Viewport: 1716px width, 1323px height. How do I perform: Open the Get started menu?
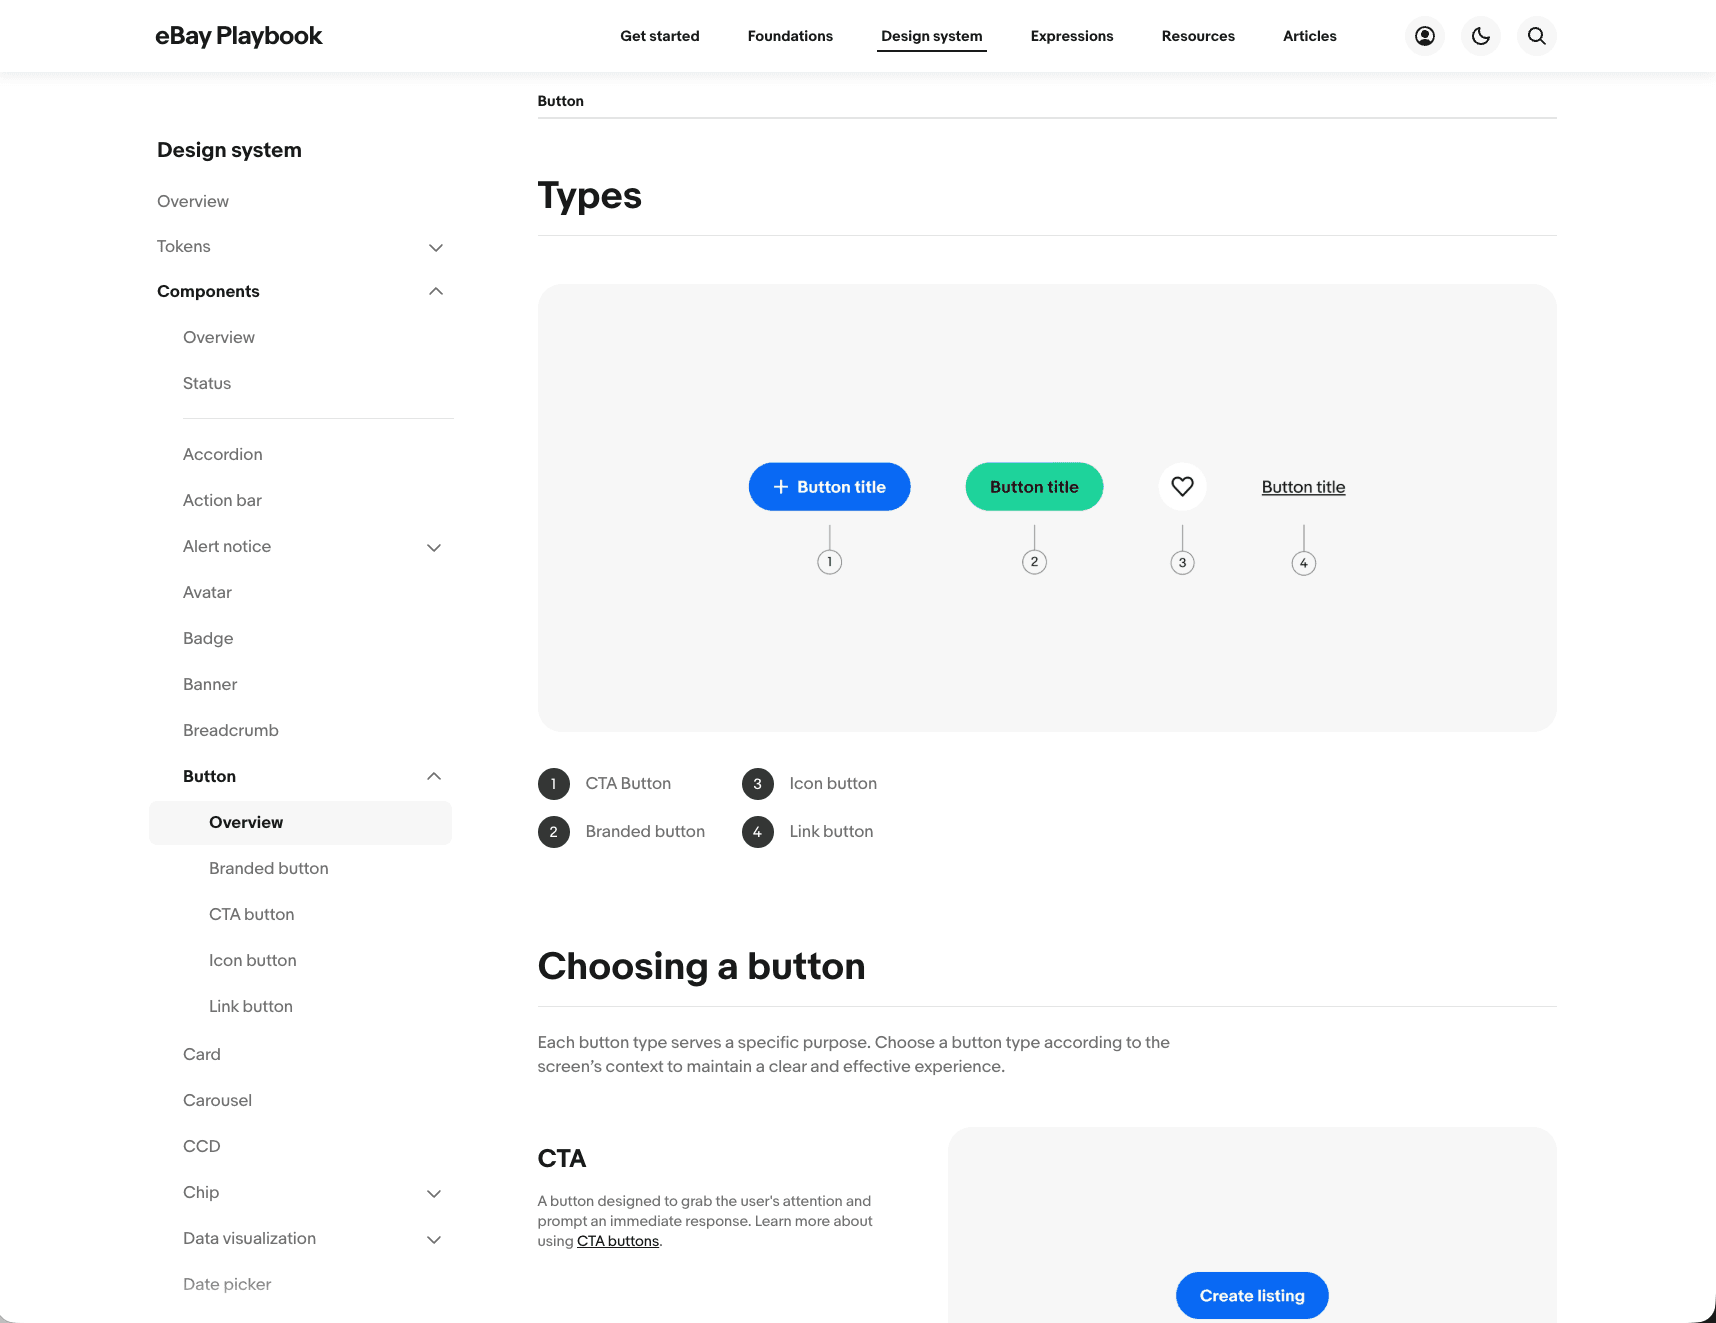(660, 36)
